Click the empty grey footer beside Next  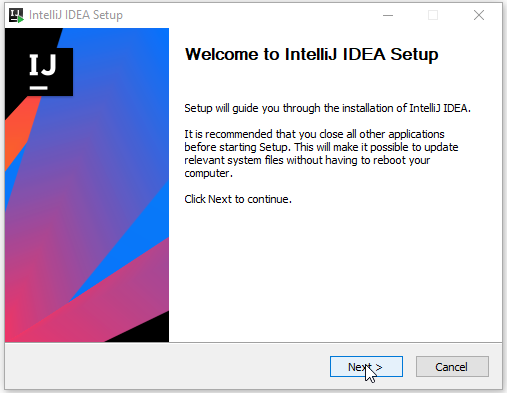(167, 367)
